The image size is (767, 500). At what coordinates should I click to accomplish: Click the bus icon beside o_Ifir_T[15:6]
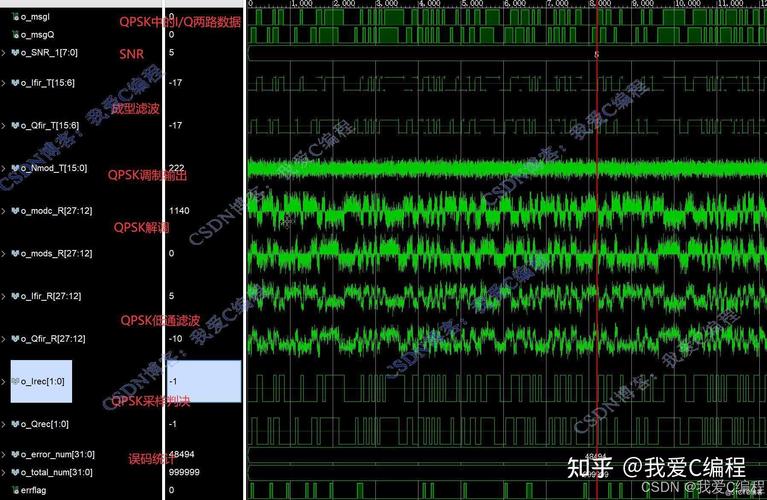(16, 83)
